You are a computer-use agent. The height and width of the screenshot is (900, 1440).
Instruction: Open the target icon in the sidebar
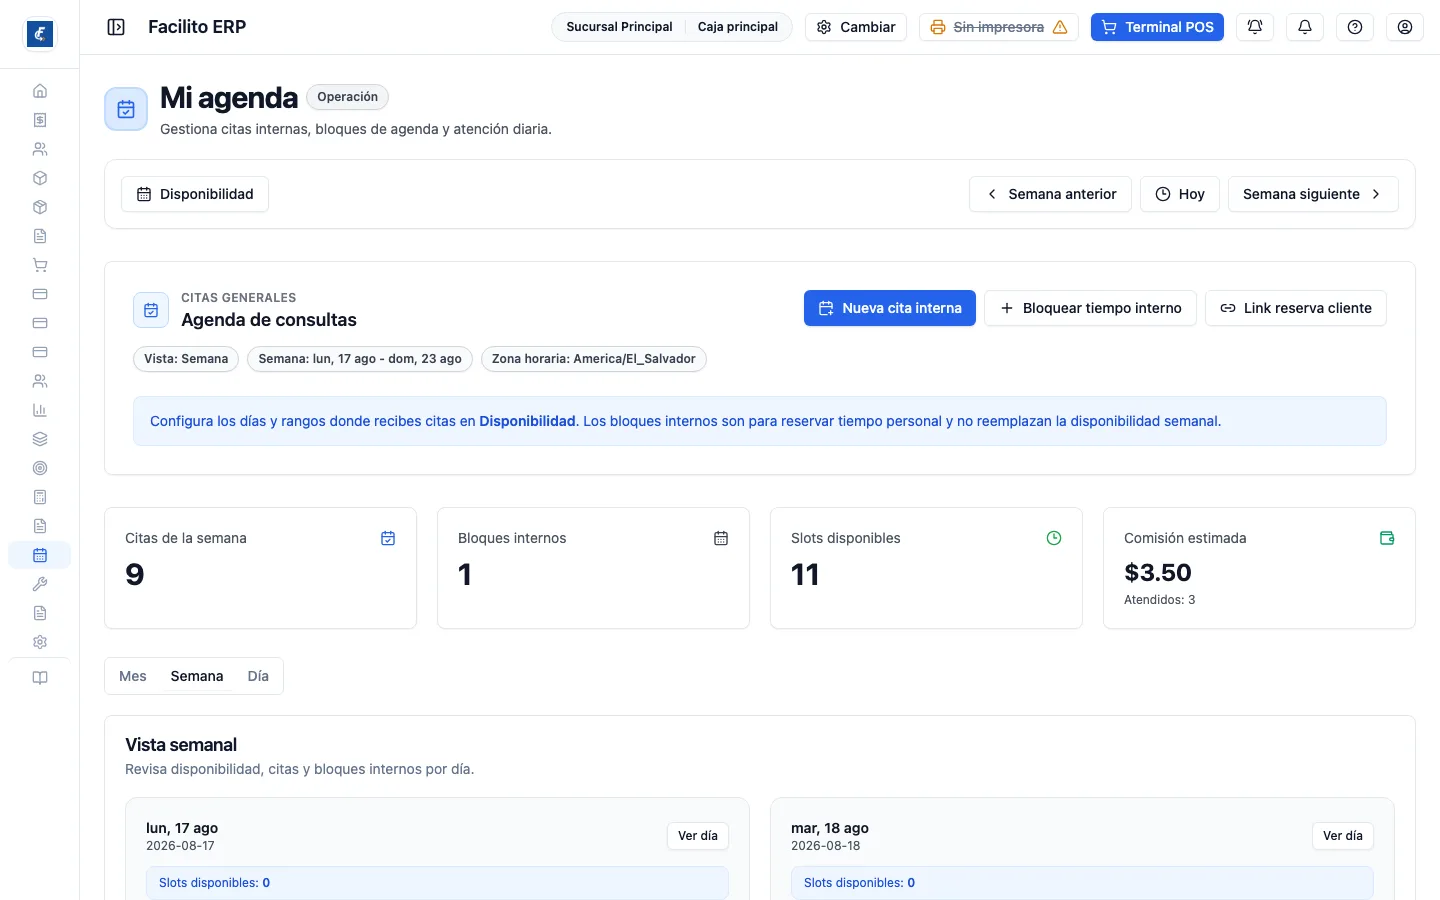click(40, 468)
